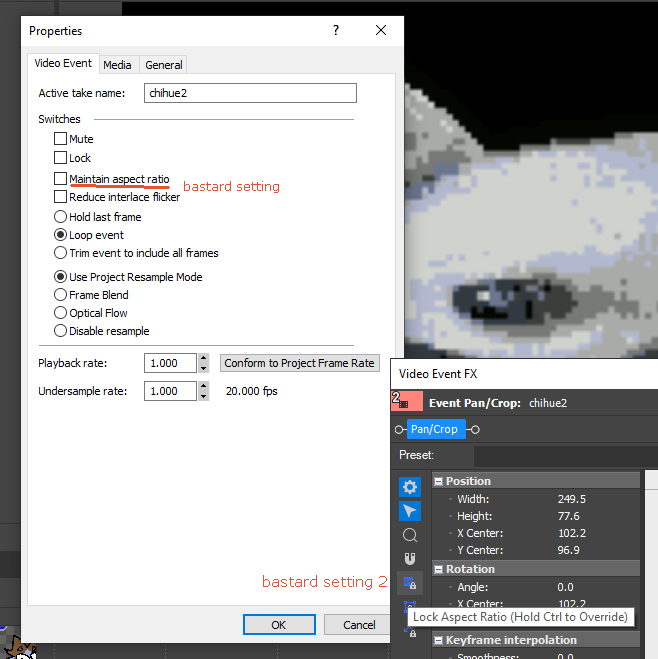This screenshot has height=659, width=658.
Task: Collapse the Keyframe interpolation section
Action: click(x=439, y=640)
